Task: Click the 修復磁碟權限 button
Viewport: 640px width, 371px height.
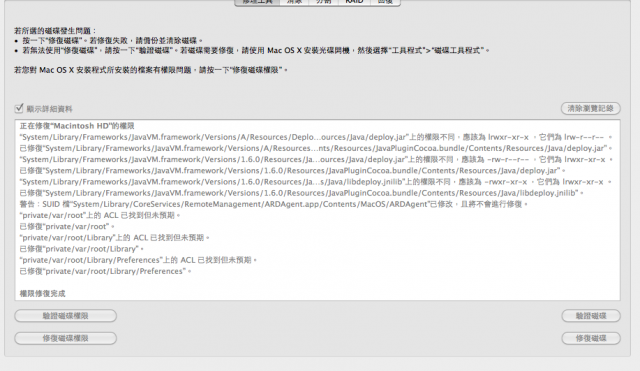Action: pos(65,338)
